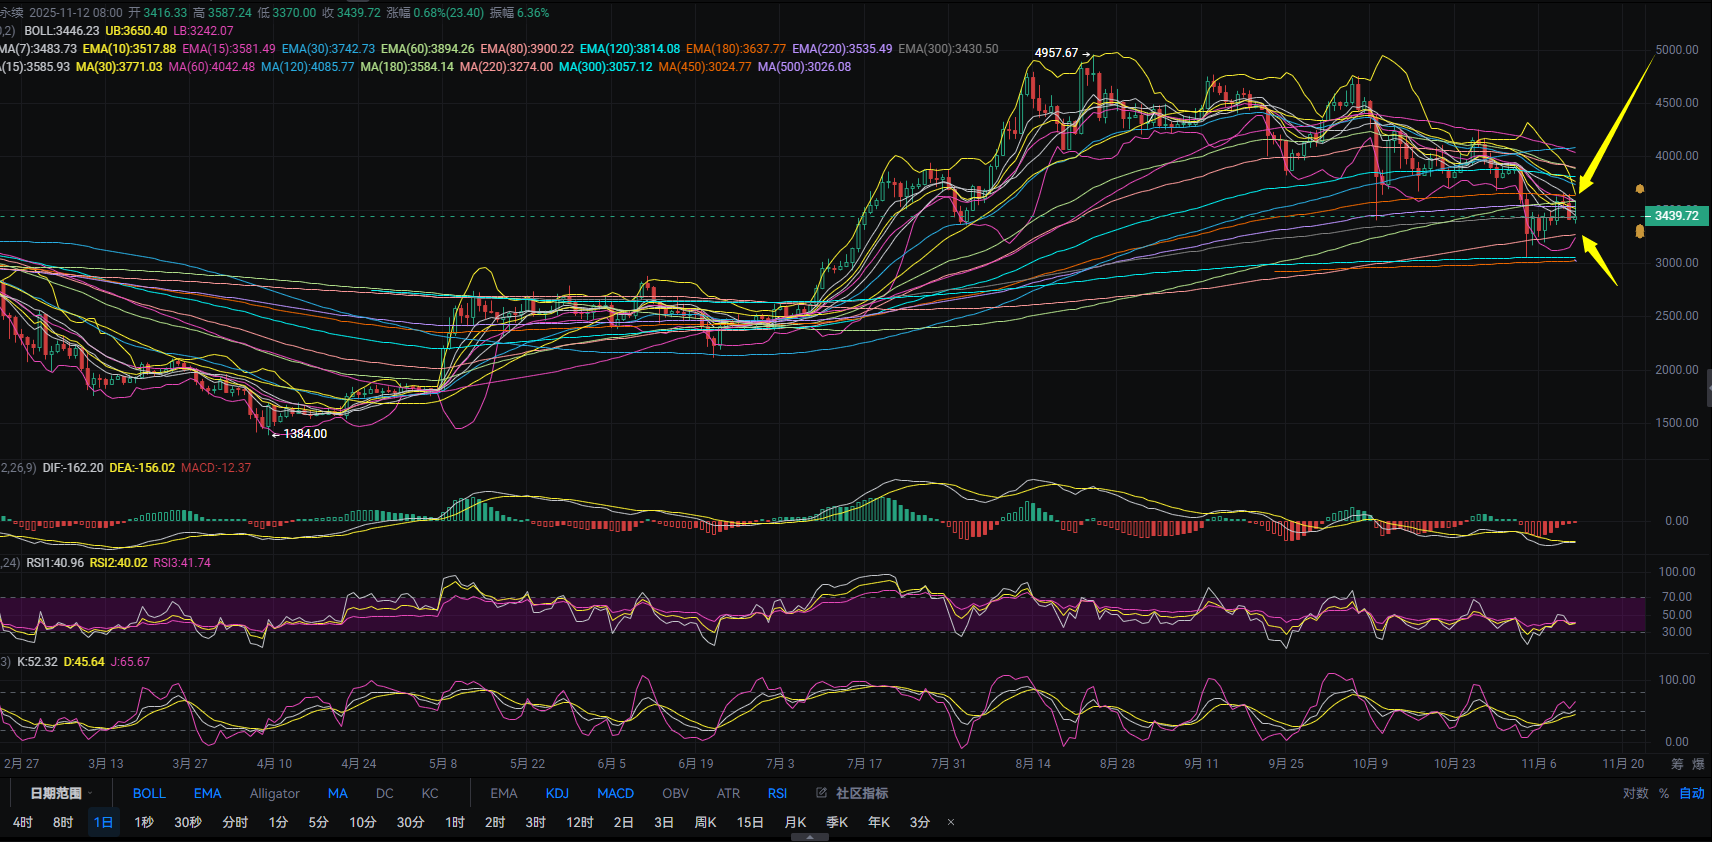This screenshot has width=1712, height=842.
Task: Switch the price axis to % mode
Action: pyautogui.click(x=1664, y=793)
